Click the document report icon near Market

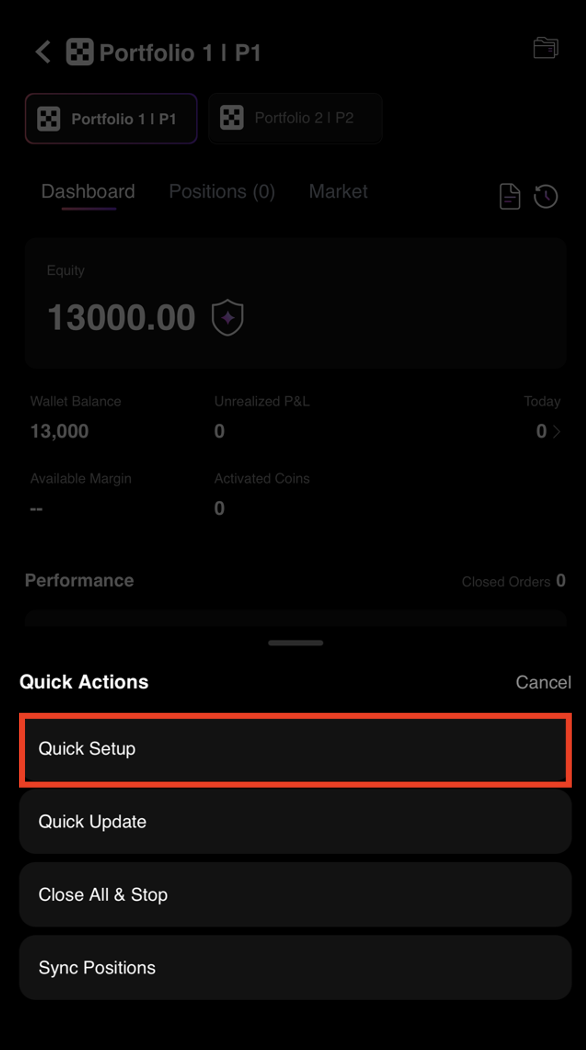point(509,196)
